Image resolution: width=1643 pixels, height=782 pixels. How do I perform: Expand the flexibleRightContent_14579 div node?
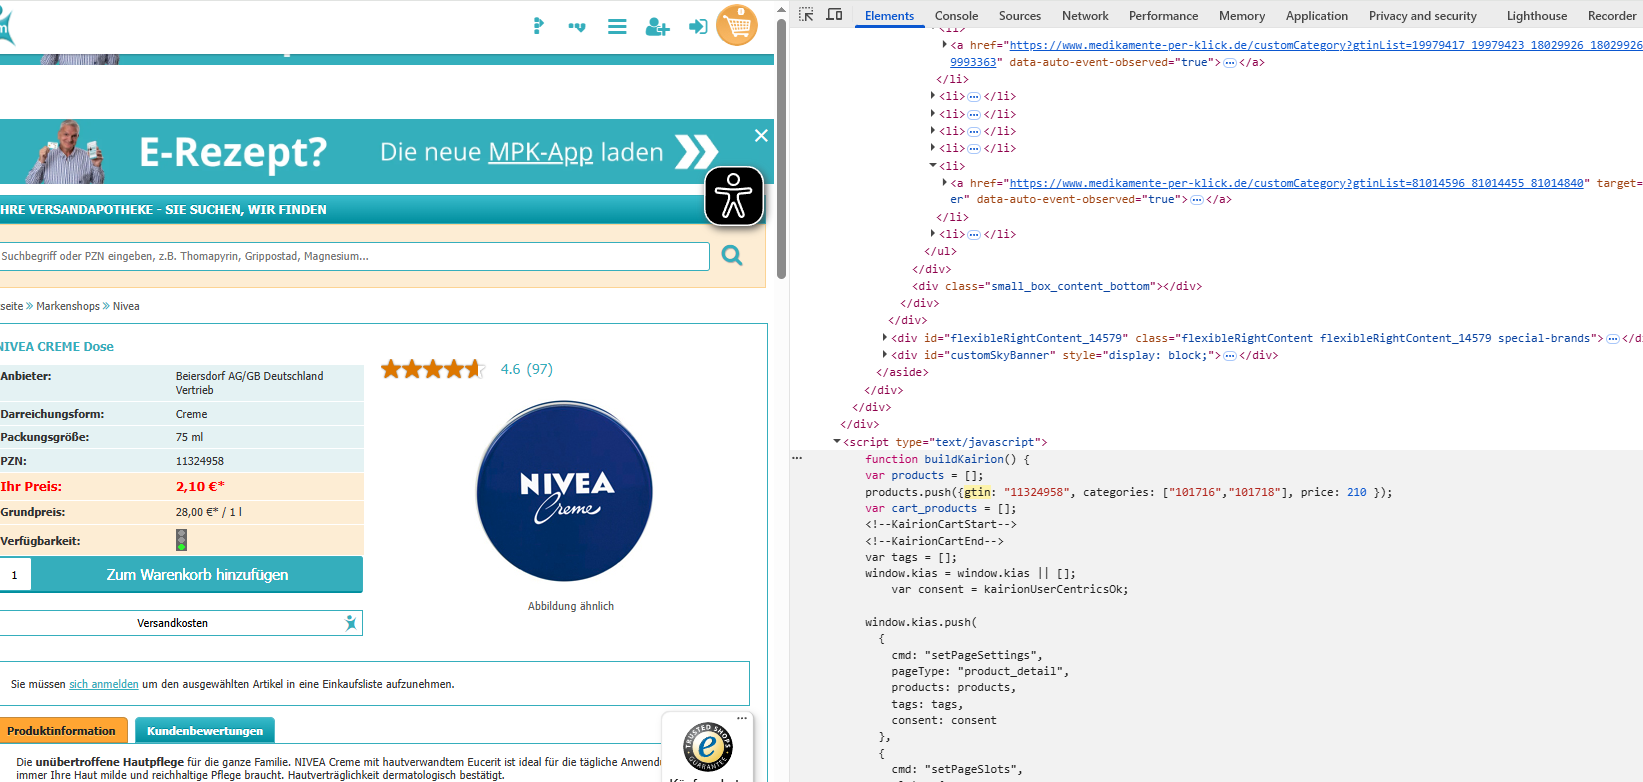(x=885, y=337)
